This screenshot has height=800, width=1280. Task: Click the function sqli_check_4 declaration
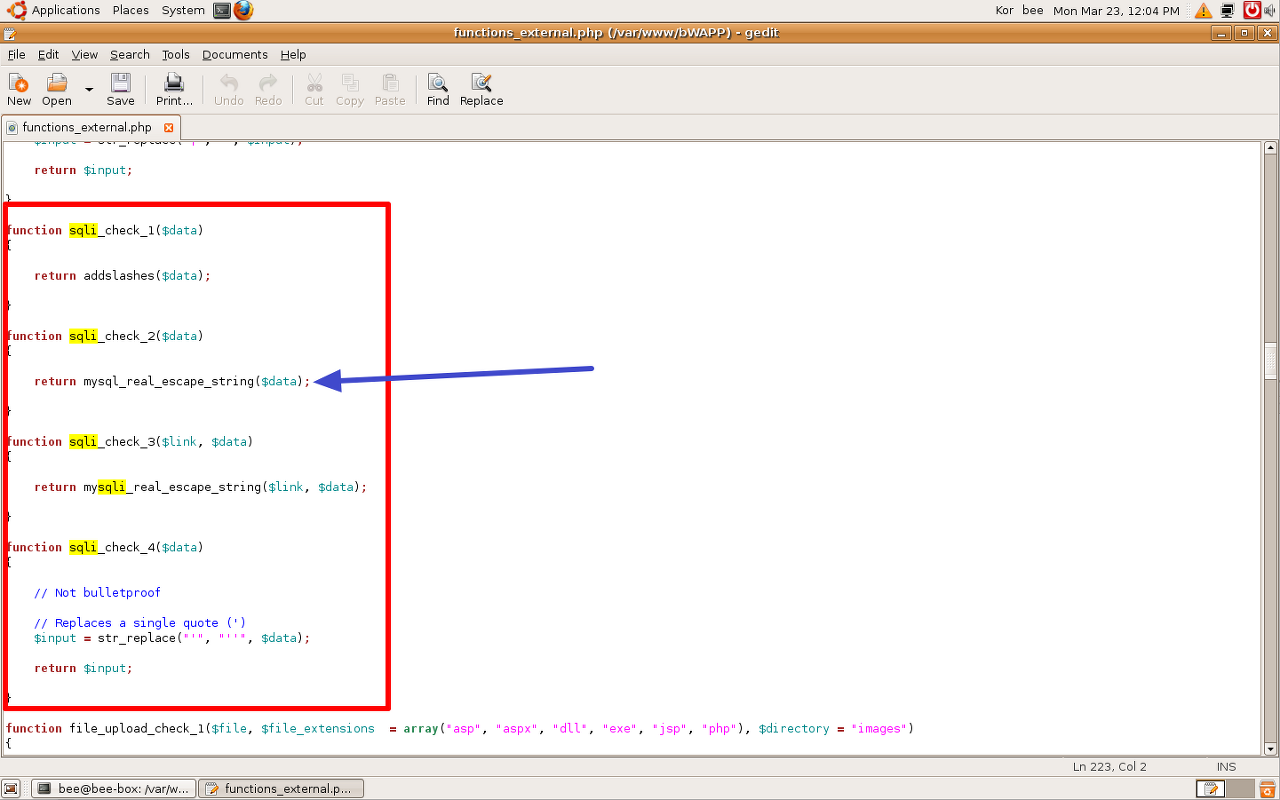click(105, 548)
